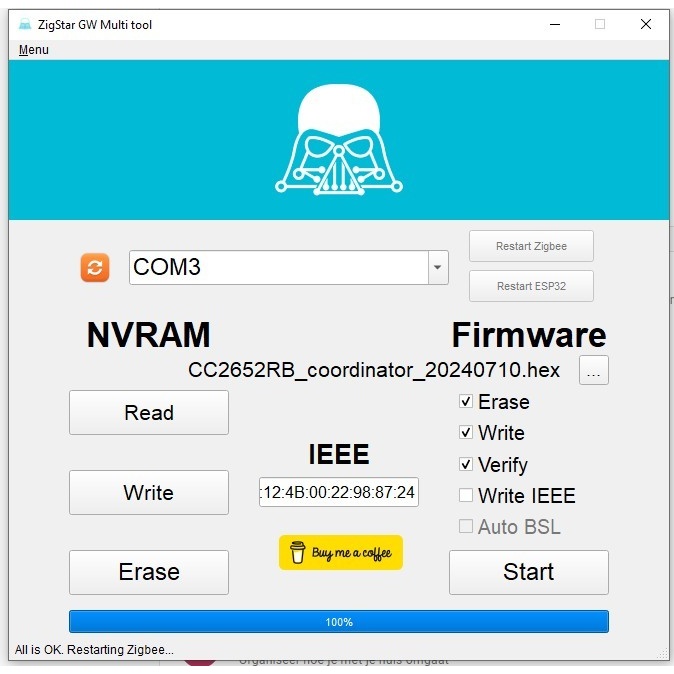Uncheck the Verify checkbox
Image resolution: width=674 pixels, height=674 pixels.
coord(466,464)
